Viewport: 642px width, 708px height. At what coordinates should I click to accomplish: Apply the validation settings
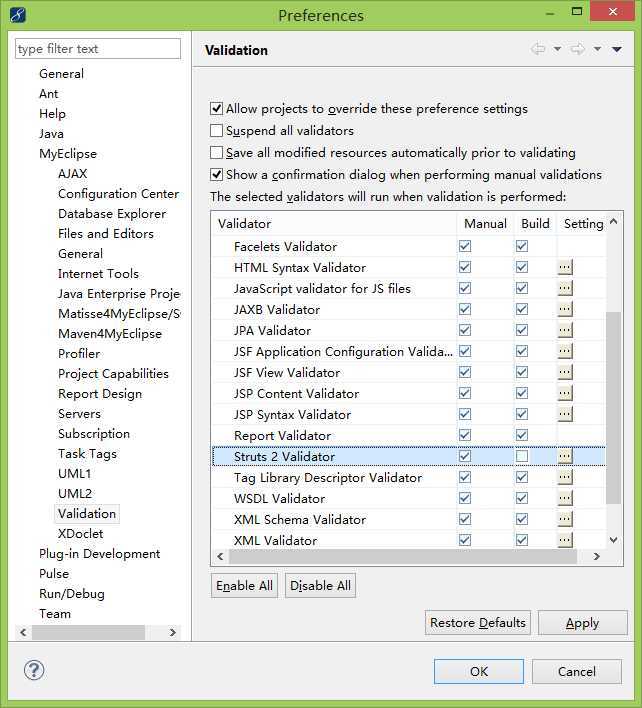[582, 623]
